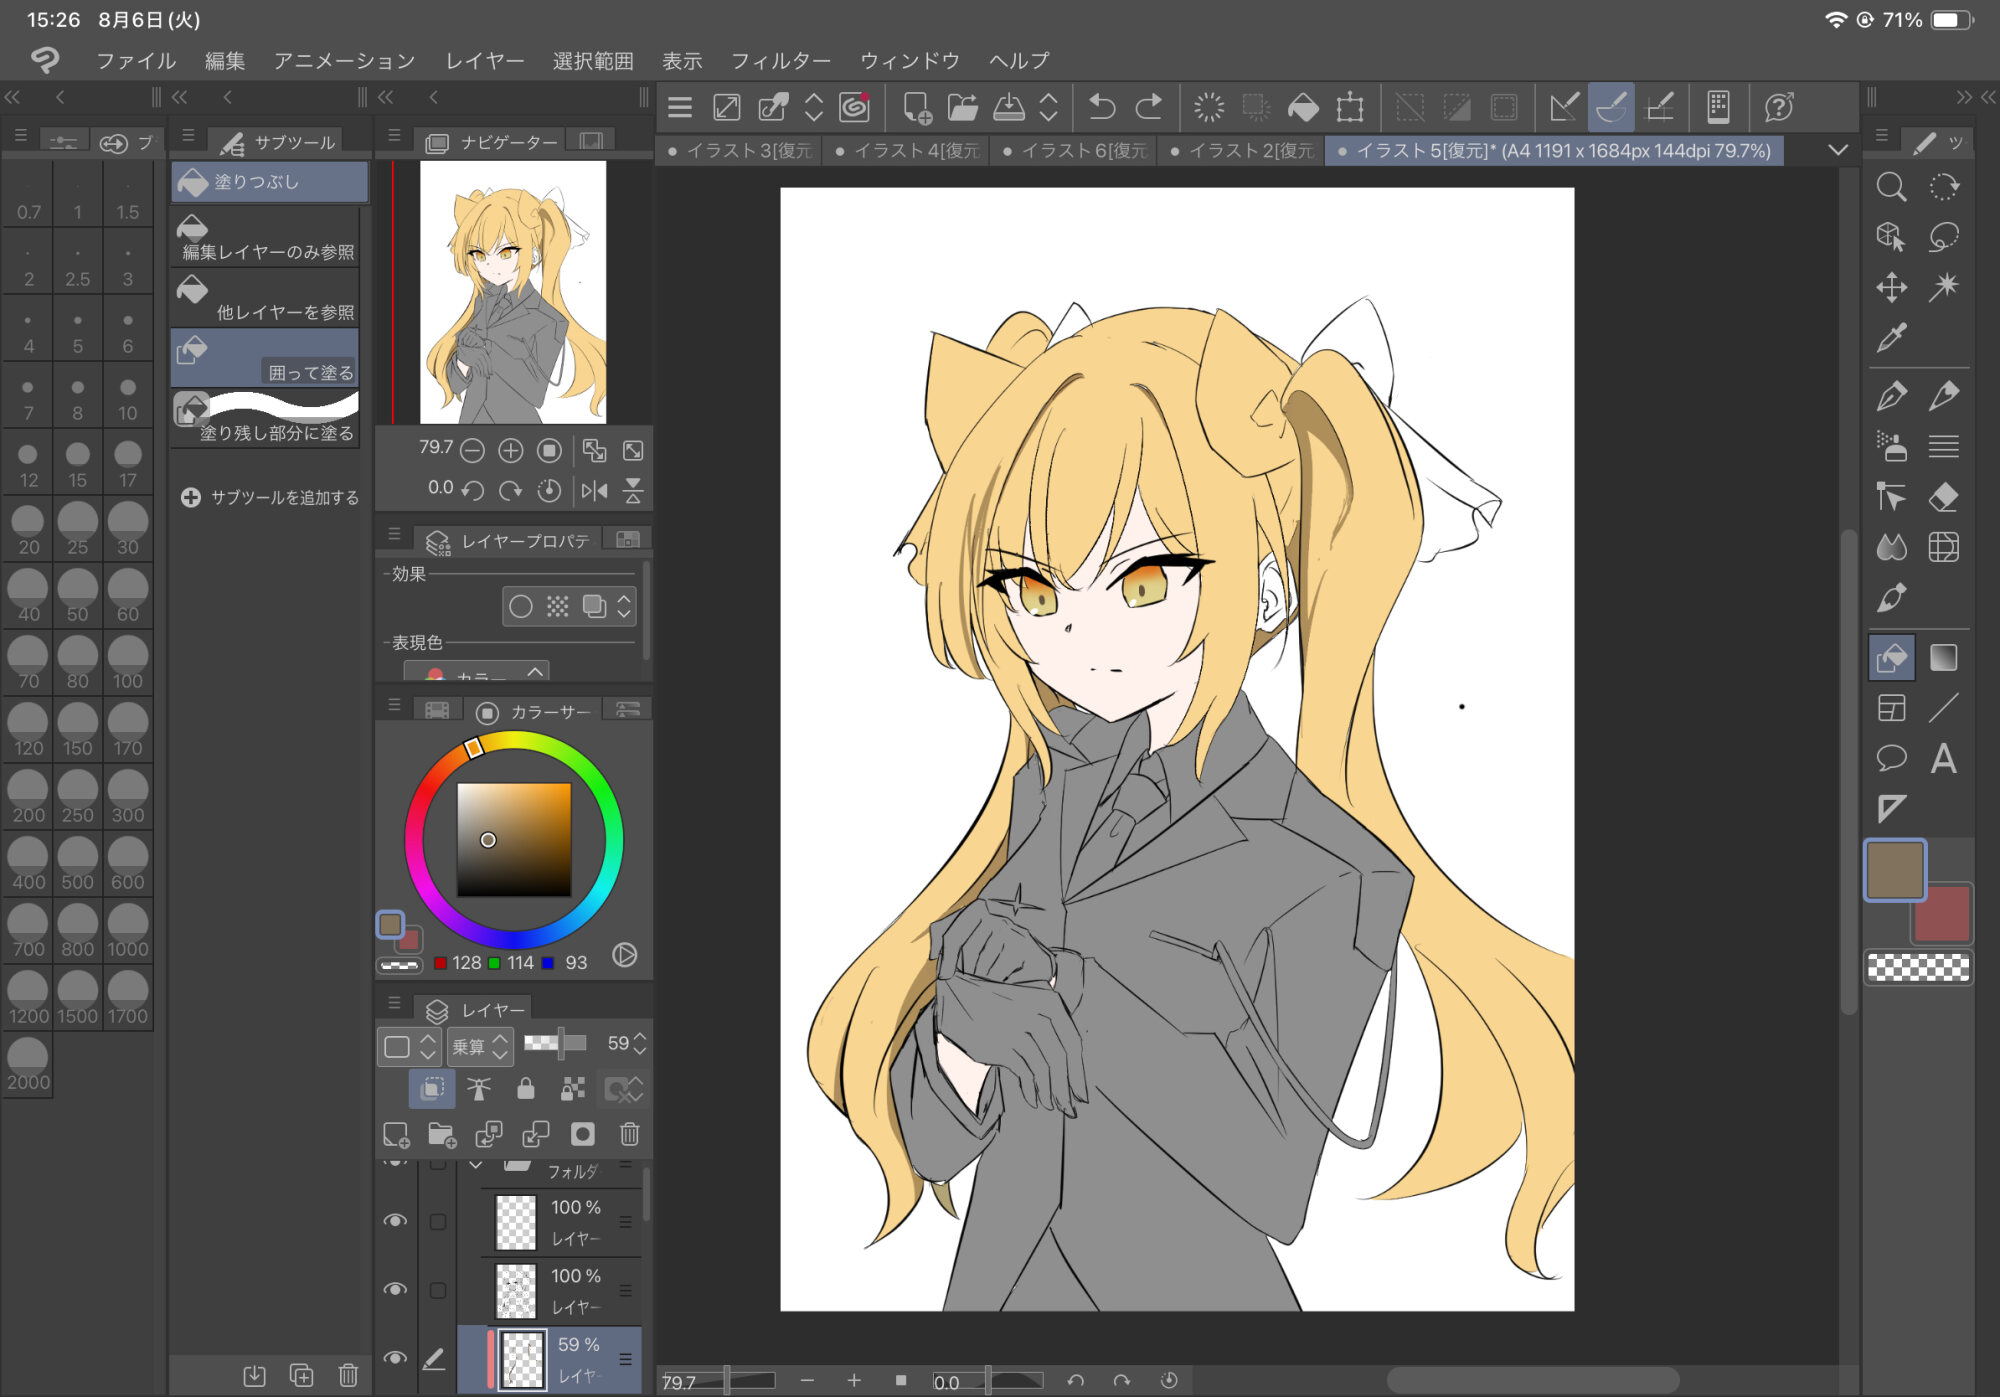Select the Balloon speech bubble tool
The width and height of the screenshot is (2000, 1397).
point(1890,758)
